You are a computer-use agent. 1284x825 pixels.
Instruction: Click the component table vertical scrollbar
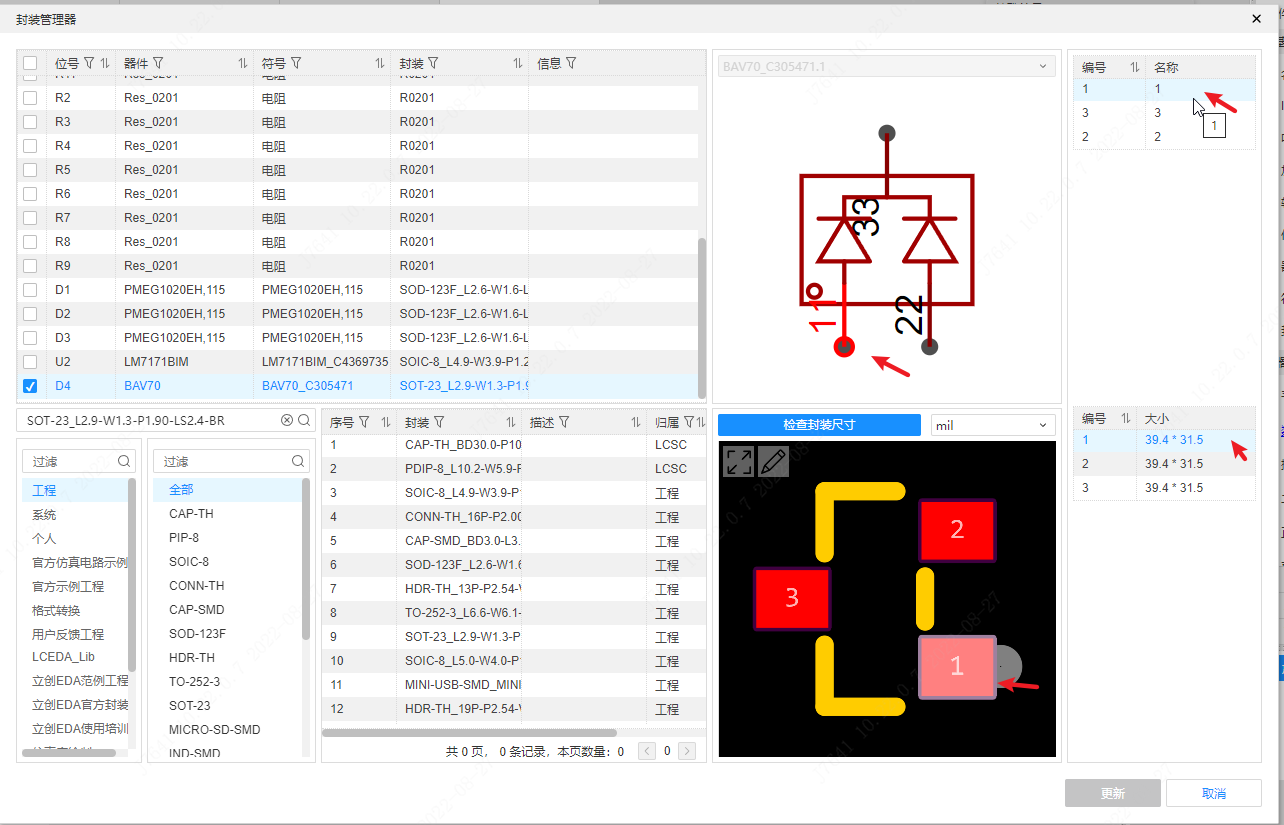702,316
